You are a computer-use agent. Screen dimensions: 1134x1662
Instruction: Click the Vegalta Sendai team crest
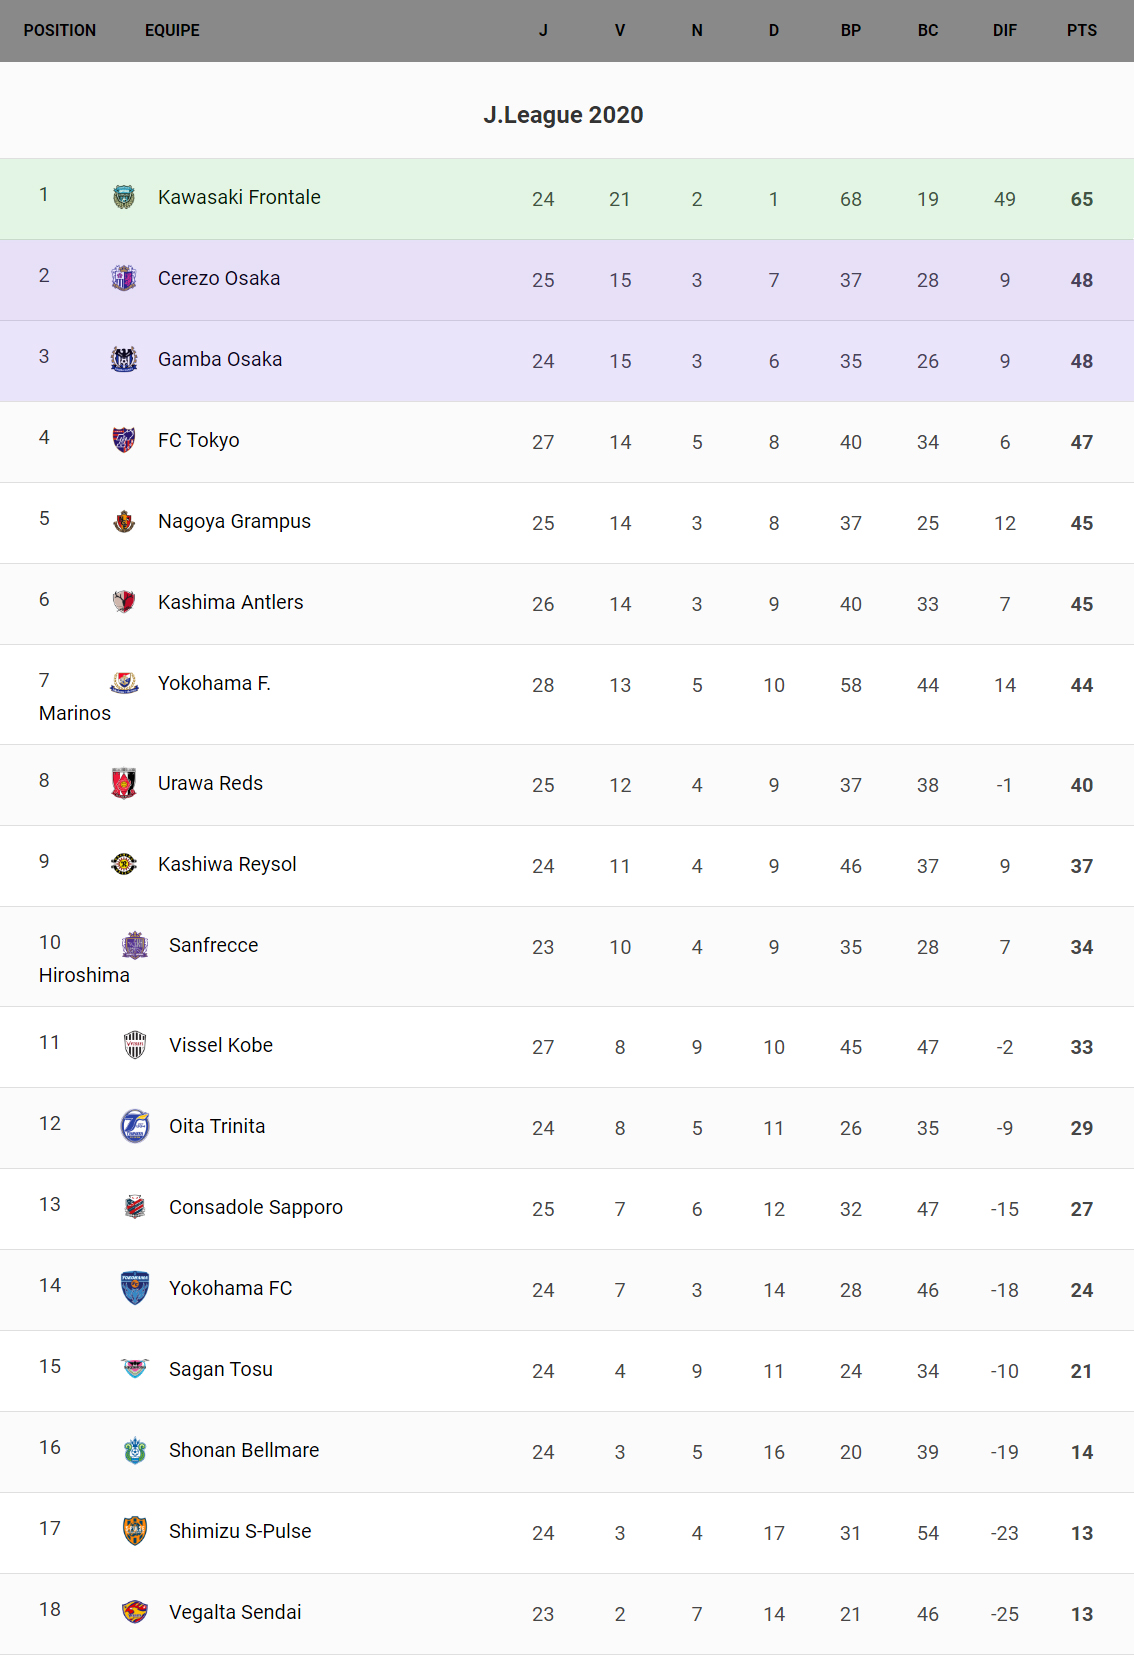135,1612
